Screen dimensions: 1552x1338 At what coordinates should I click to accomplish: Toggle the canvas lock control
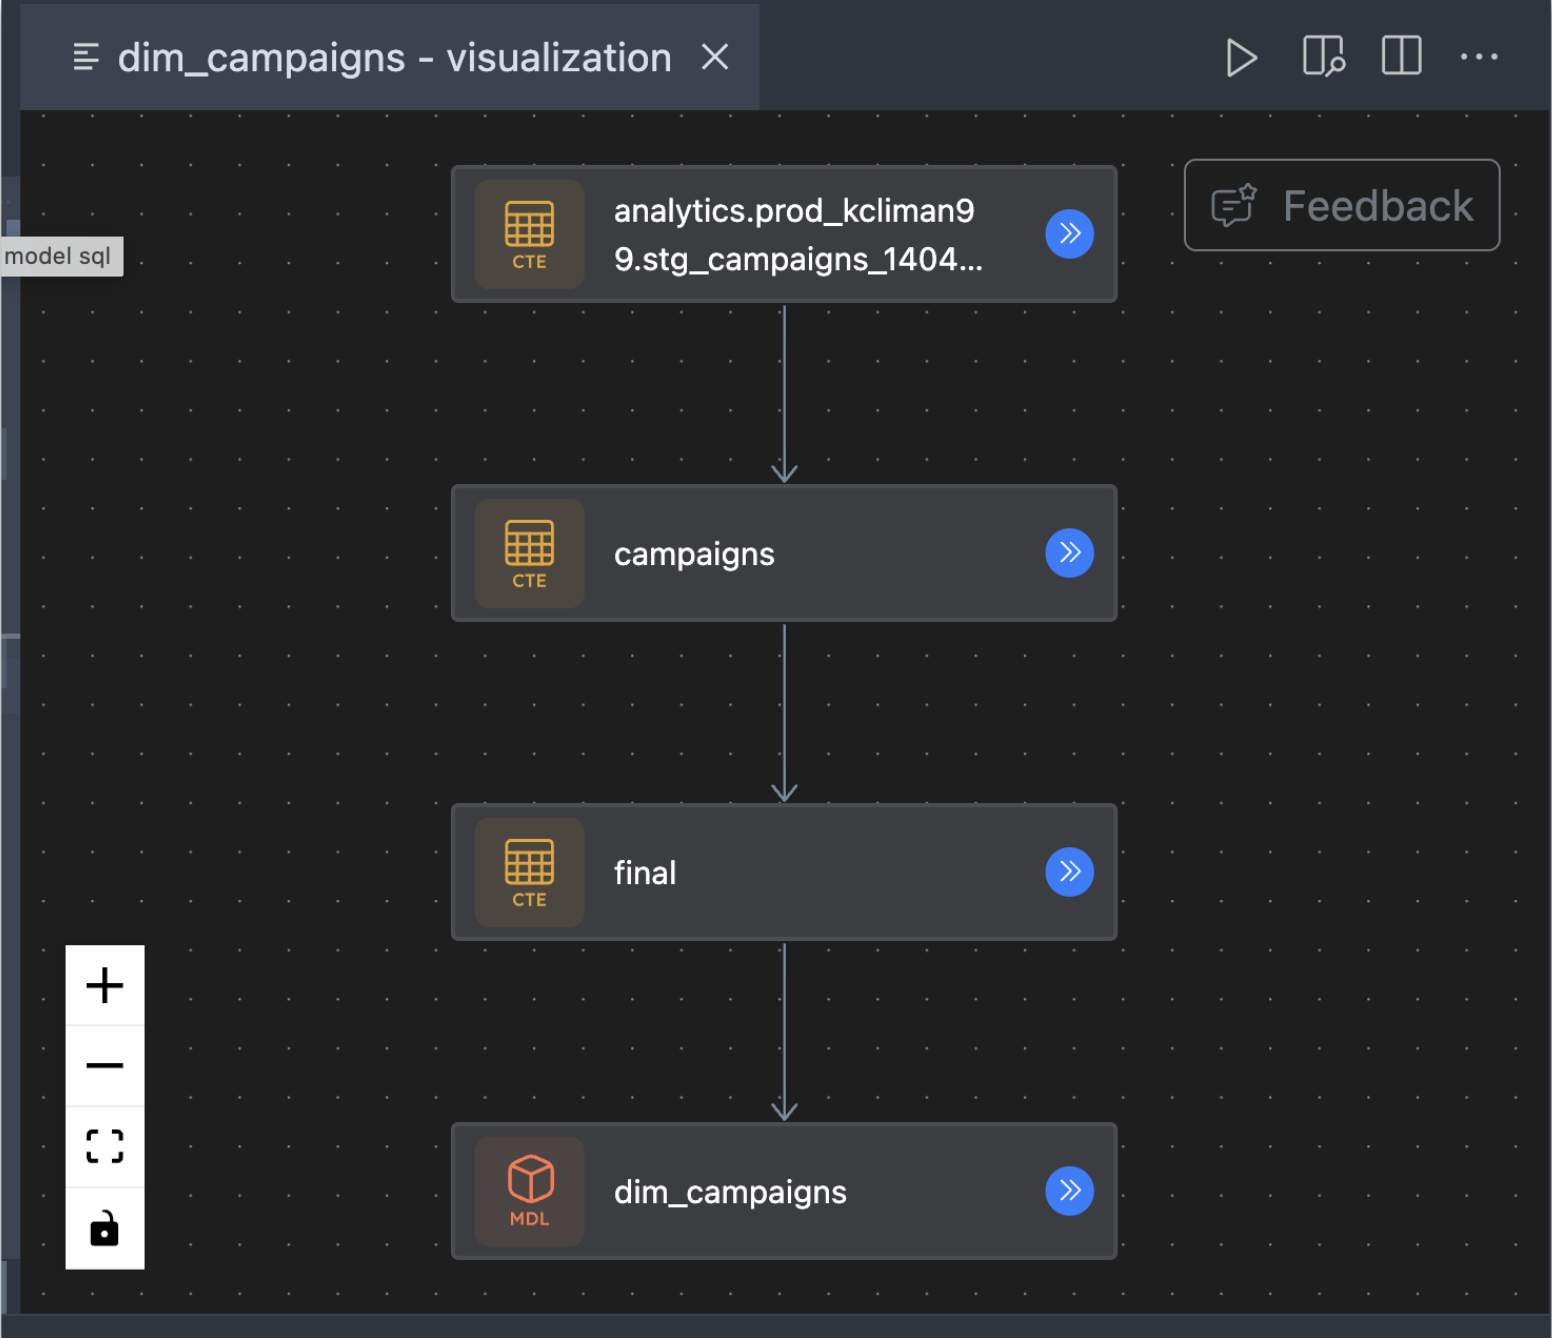(x=104, y=1228)
